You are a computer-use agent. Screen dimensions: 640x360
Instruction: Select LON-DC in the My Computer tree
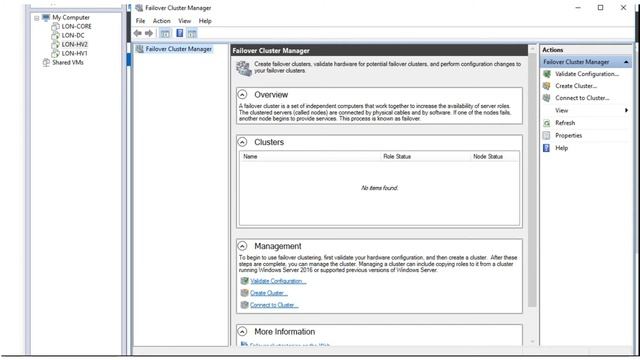click(x=73, y=36)
